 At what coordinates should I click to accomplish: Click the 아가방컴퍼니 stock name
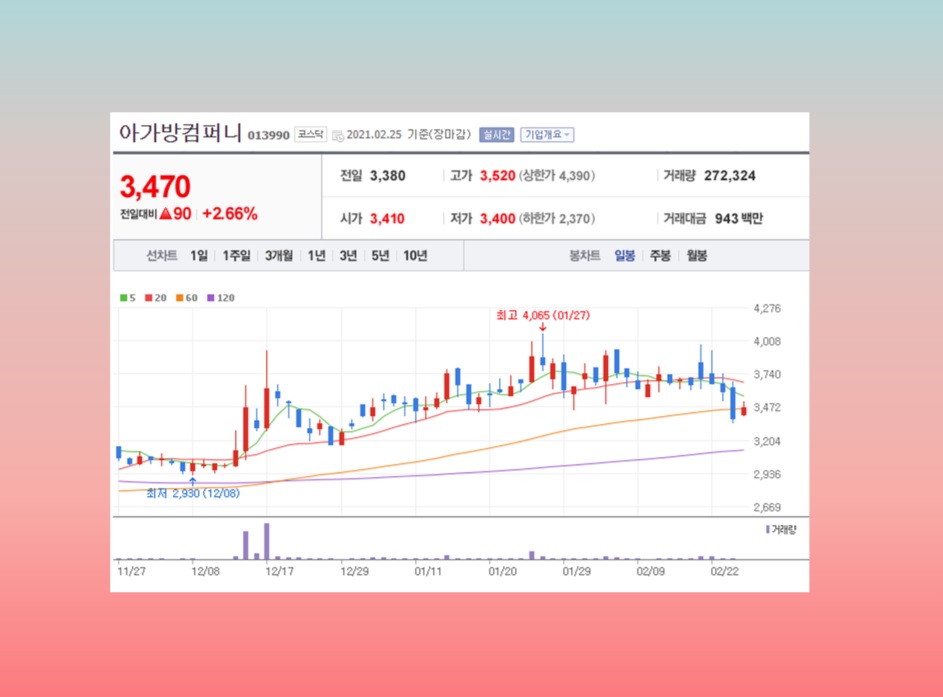tap(180, 133)
